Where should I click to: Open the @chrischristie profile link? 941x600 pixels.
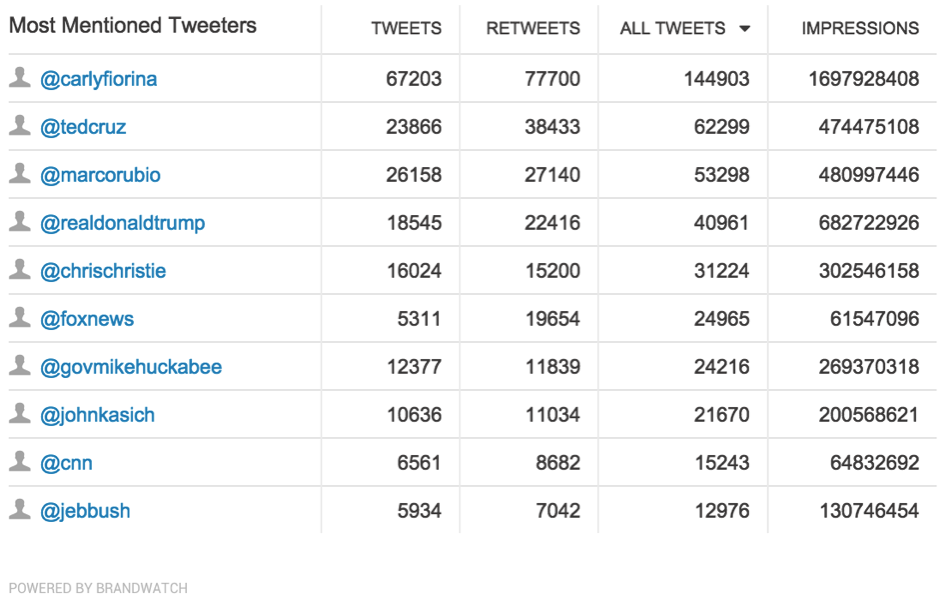coord(103,271)
